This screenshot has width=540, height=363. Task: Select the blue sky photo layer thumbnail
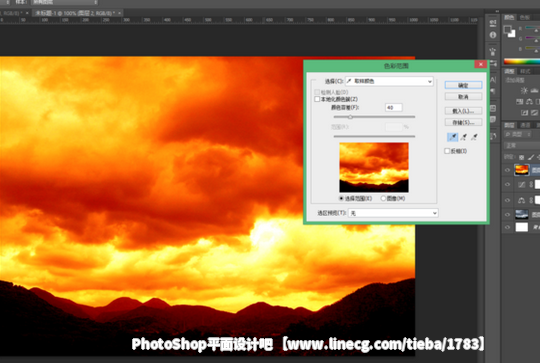(x=521, y=214)
